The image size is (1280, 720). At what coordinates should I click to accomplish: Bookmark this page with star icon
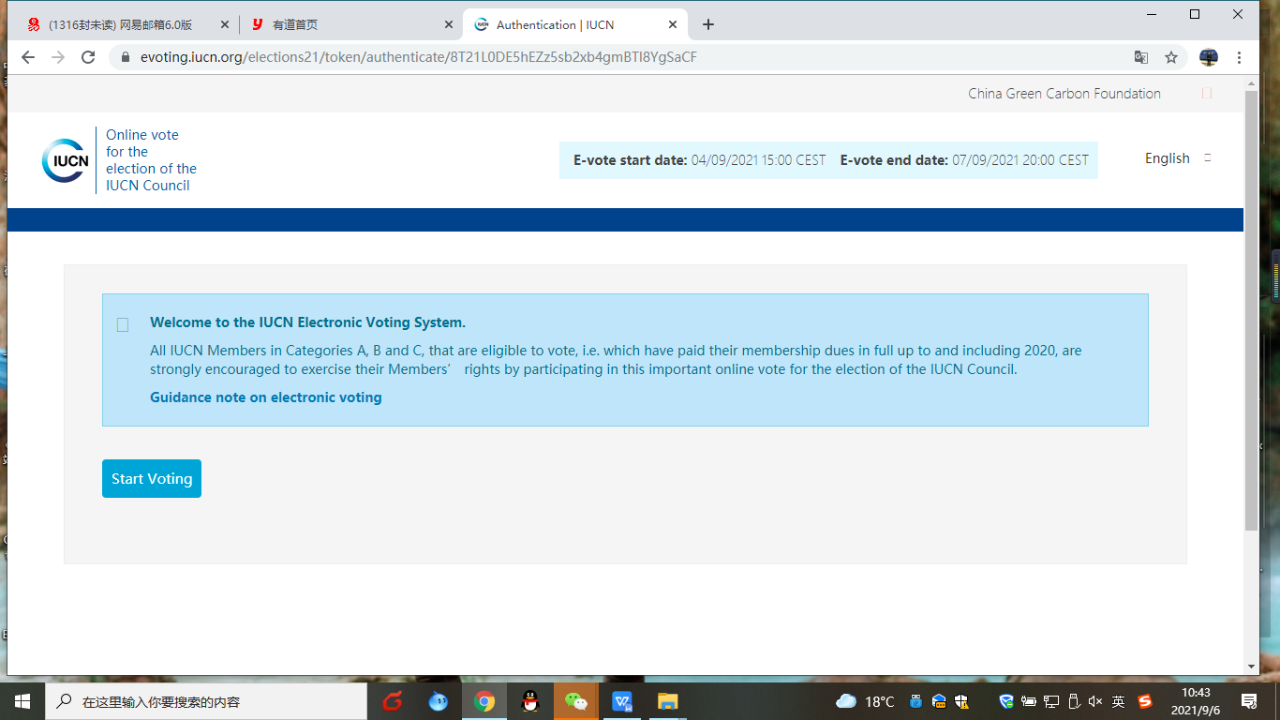[x=1171, y=57]
